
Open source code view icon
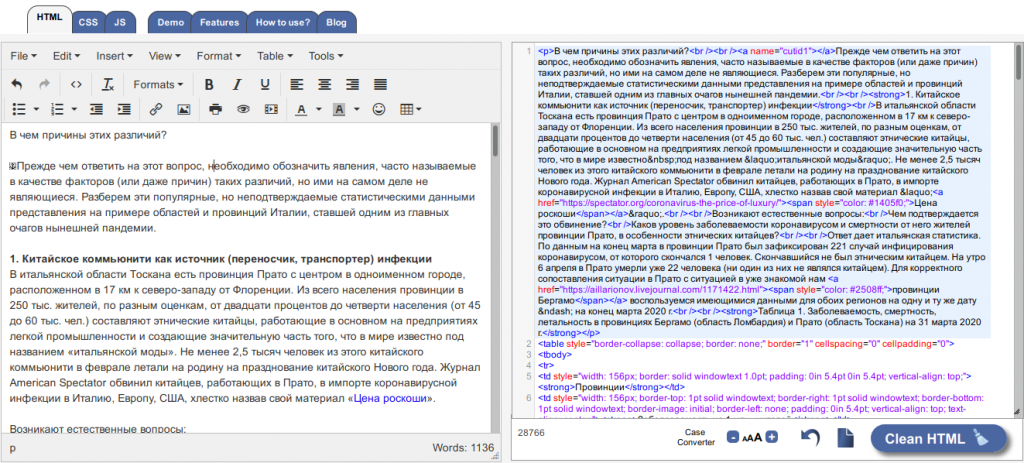pos(76,84)
